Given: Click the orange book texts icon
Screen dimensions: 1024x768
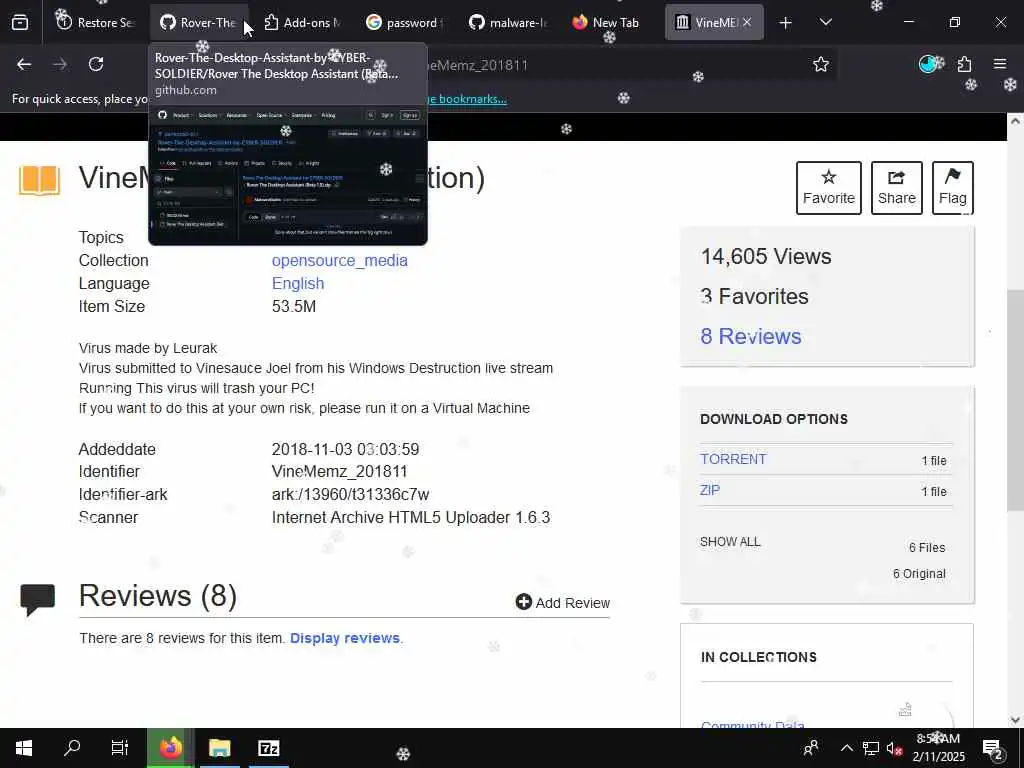Looking at the screenshot, I should pos(40,180).
